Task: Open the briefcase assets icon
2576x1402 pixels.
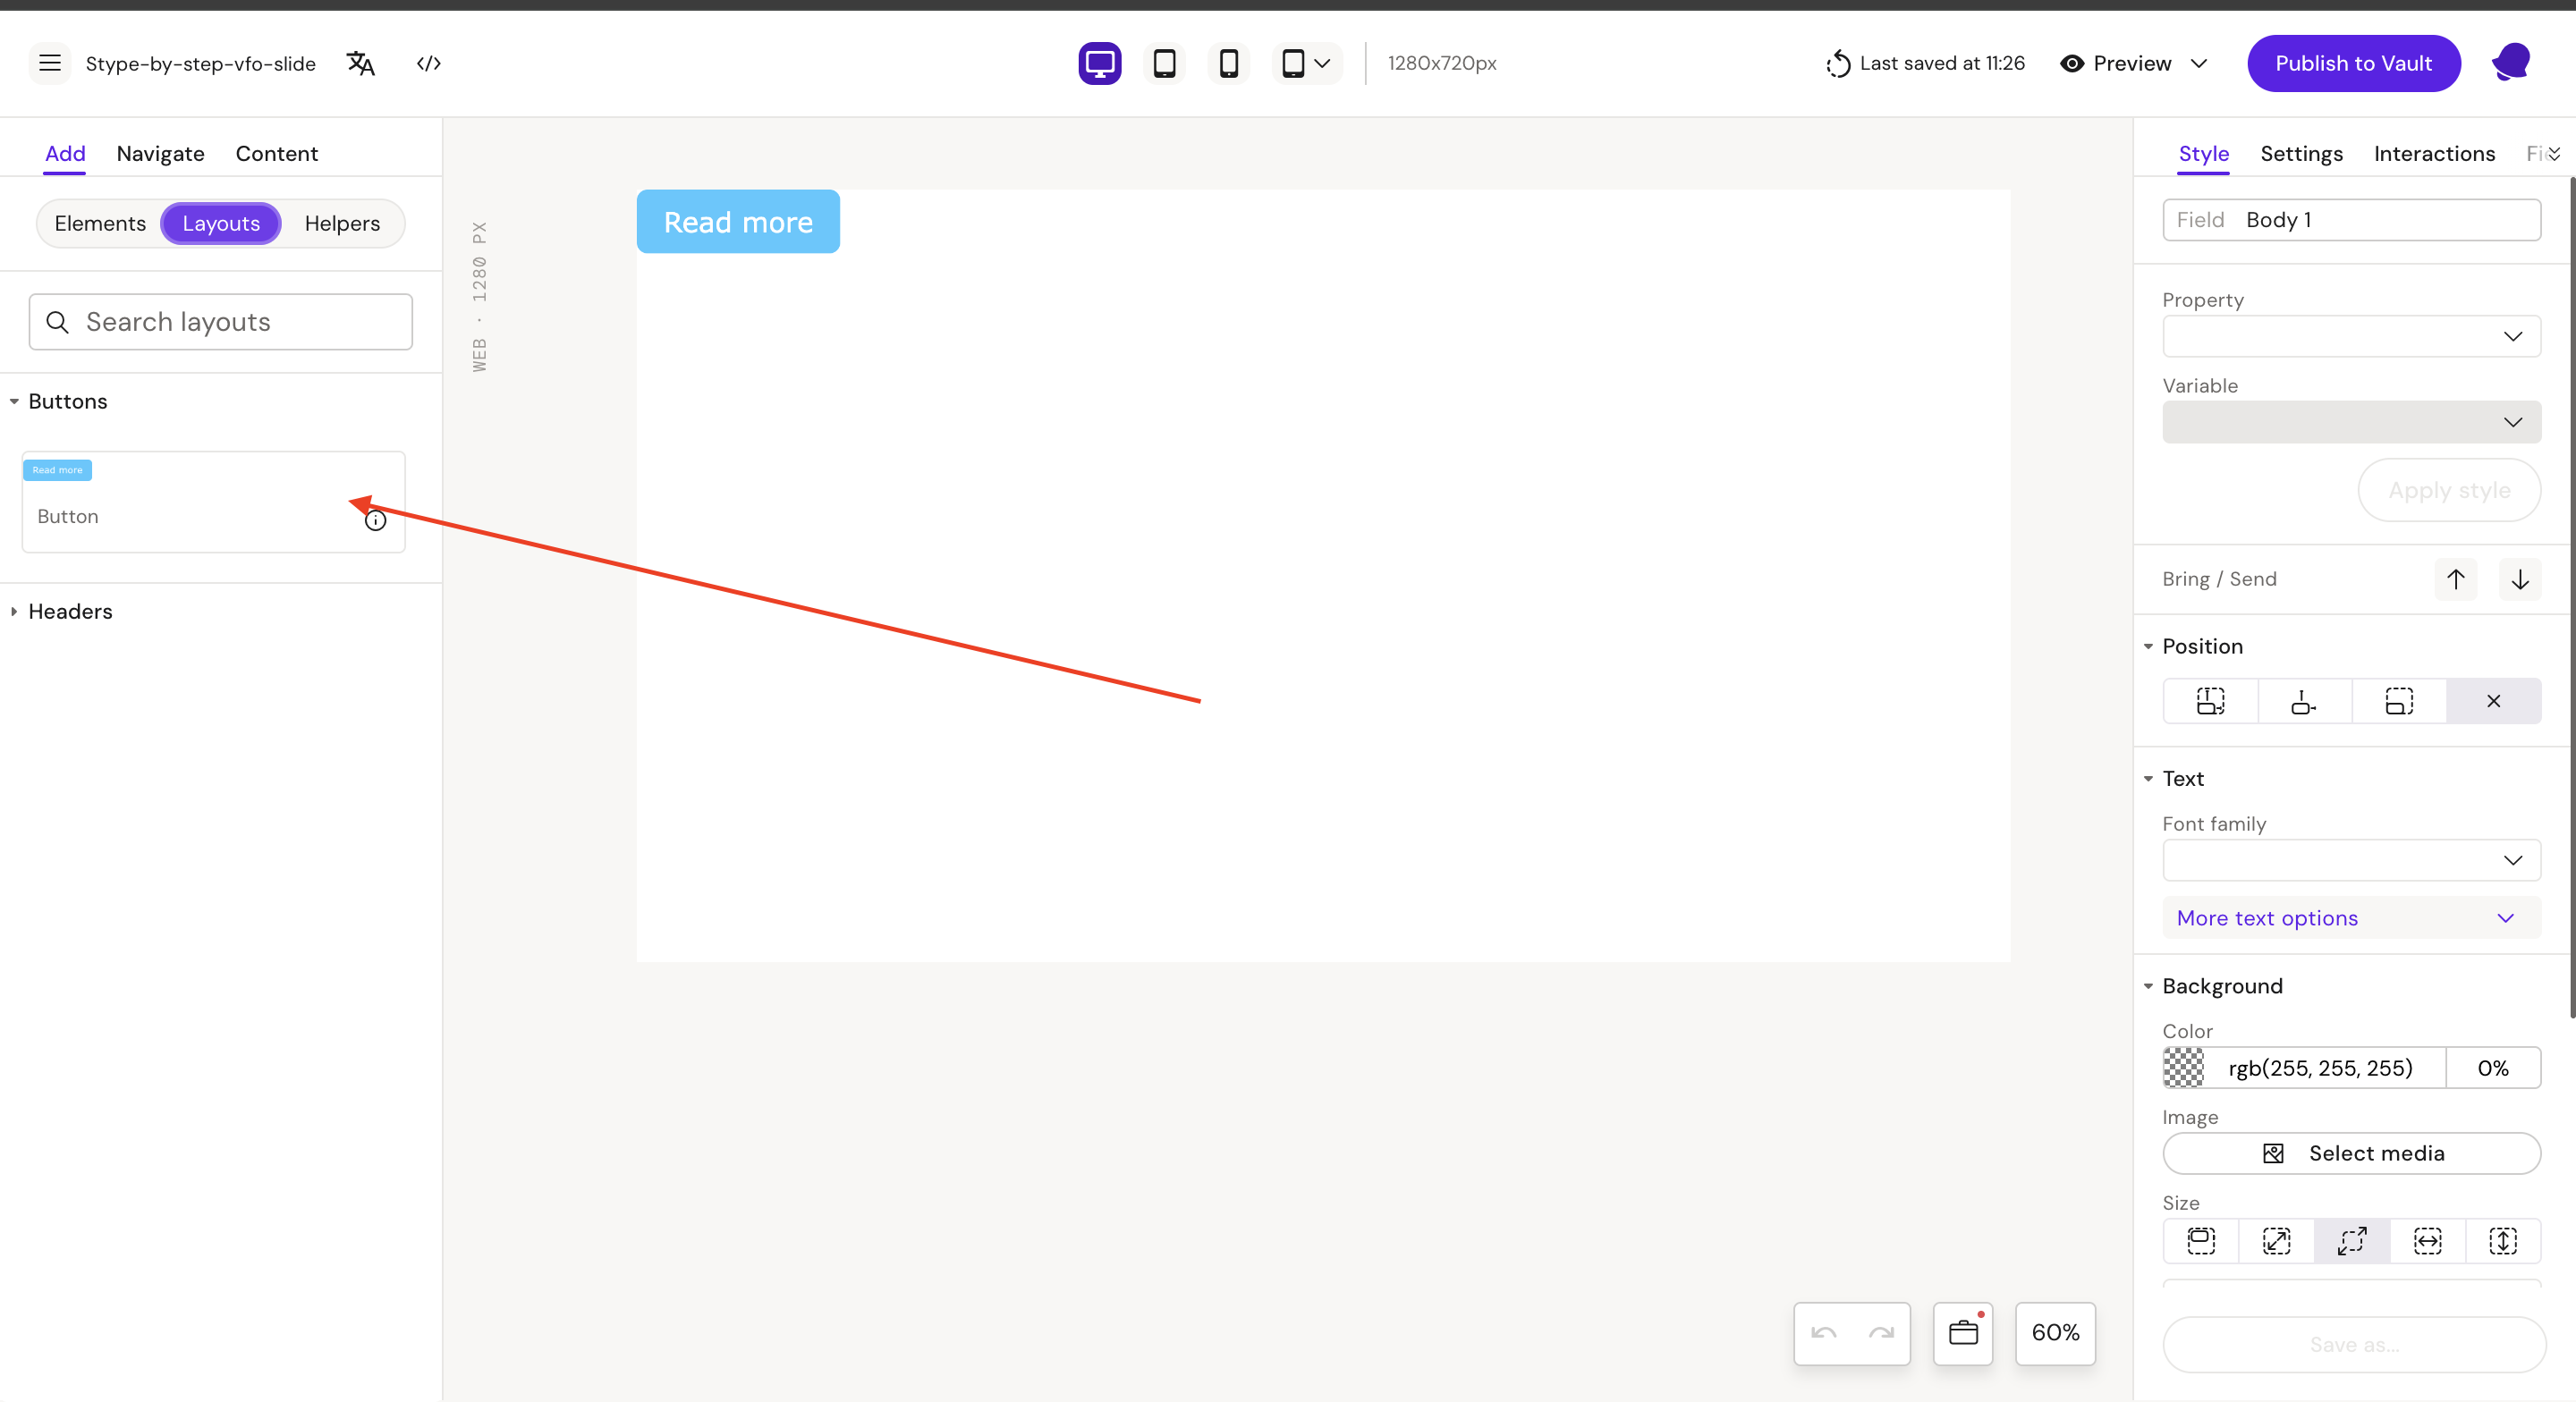Action: (1963, 1334)
